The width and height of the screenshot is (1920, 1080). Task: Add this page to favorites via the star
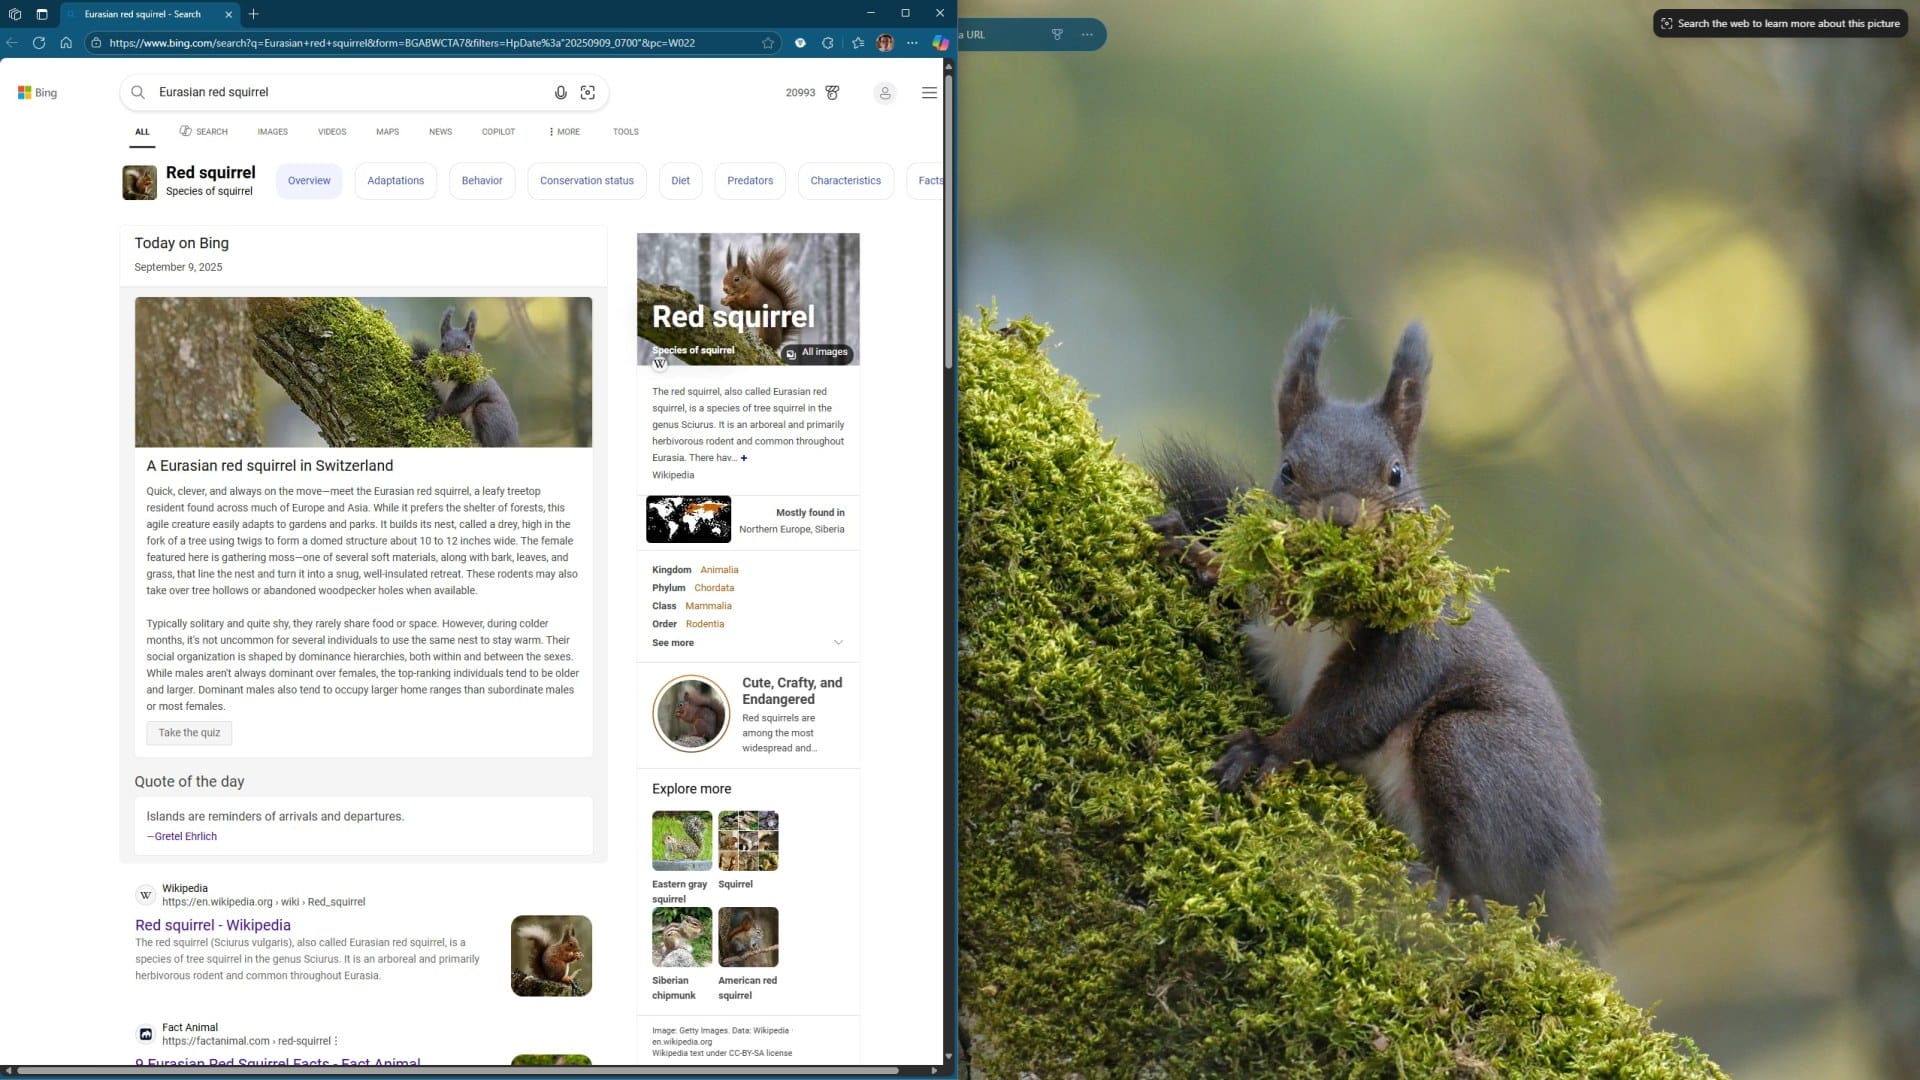[x=767, y=43]
